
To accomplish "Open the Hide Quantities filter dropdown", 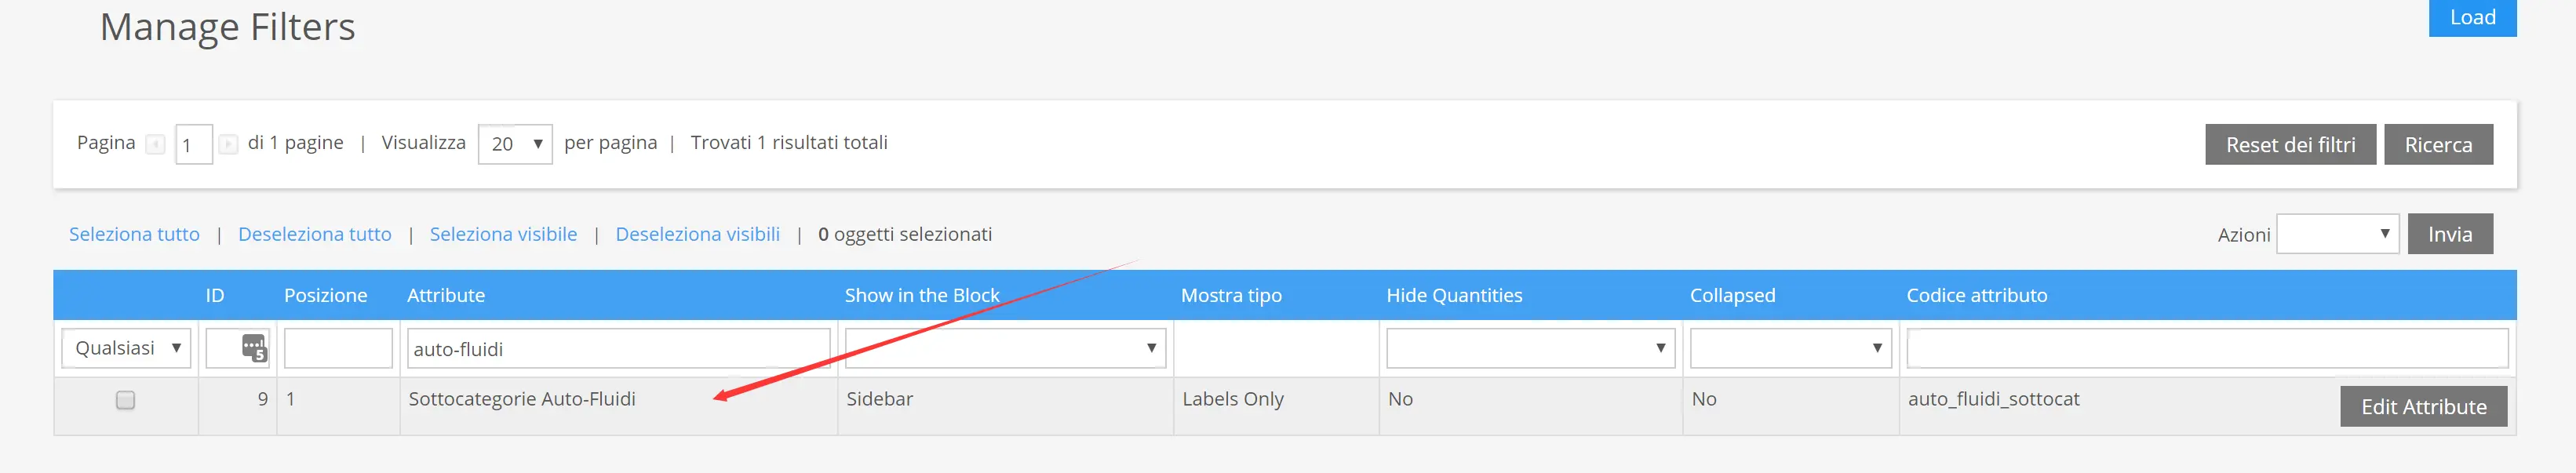I will point(1529,348).
